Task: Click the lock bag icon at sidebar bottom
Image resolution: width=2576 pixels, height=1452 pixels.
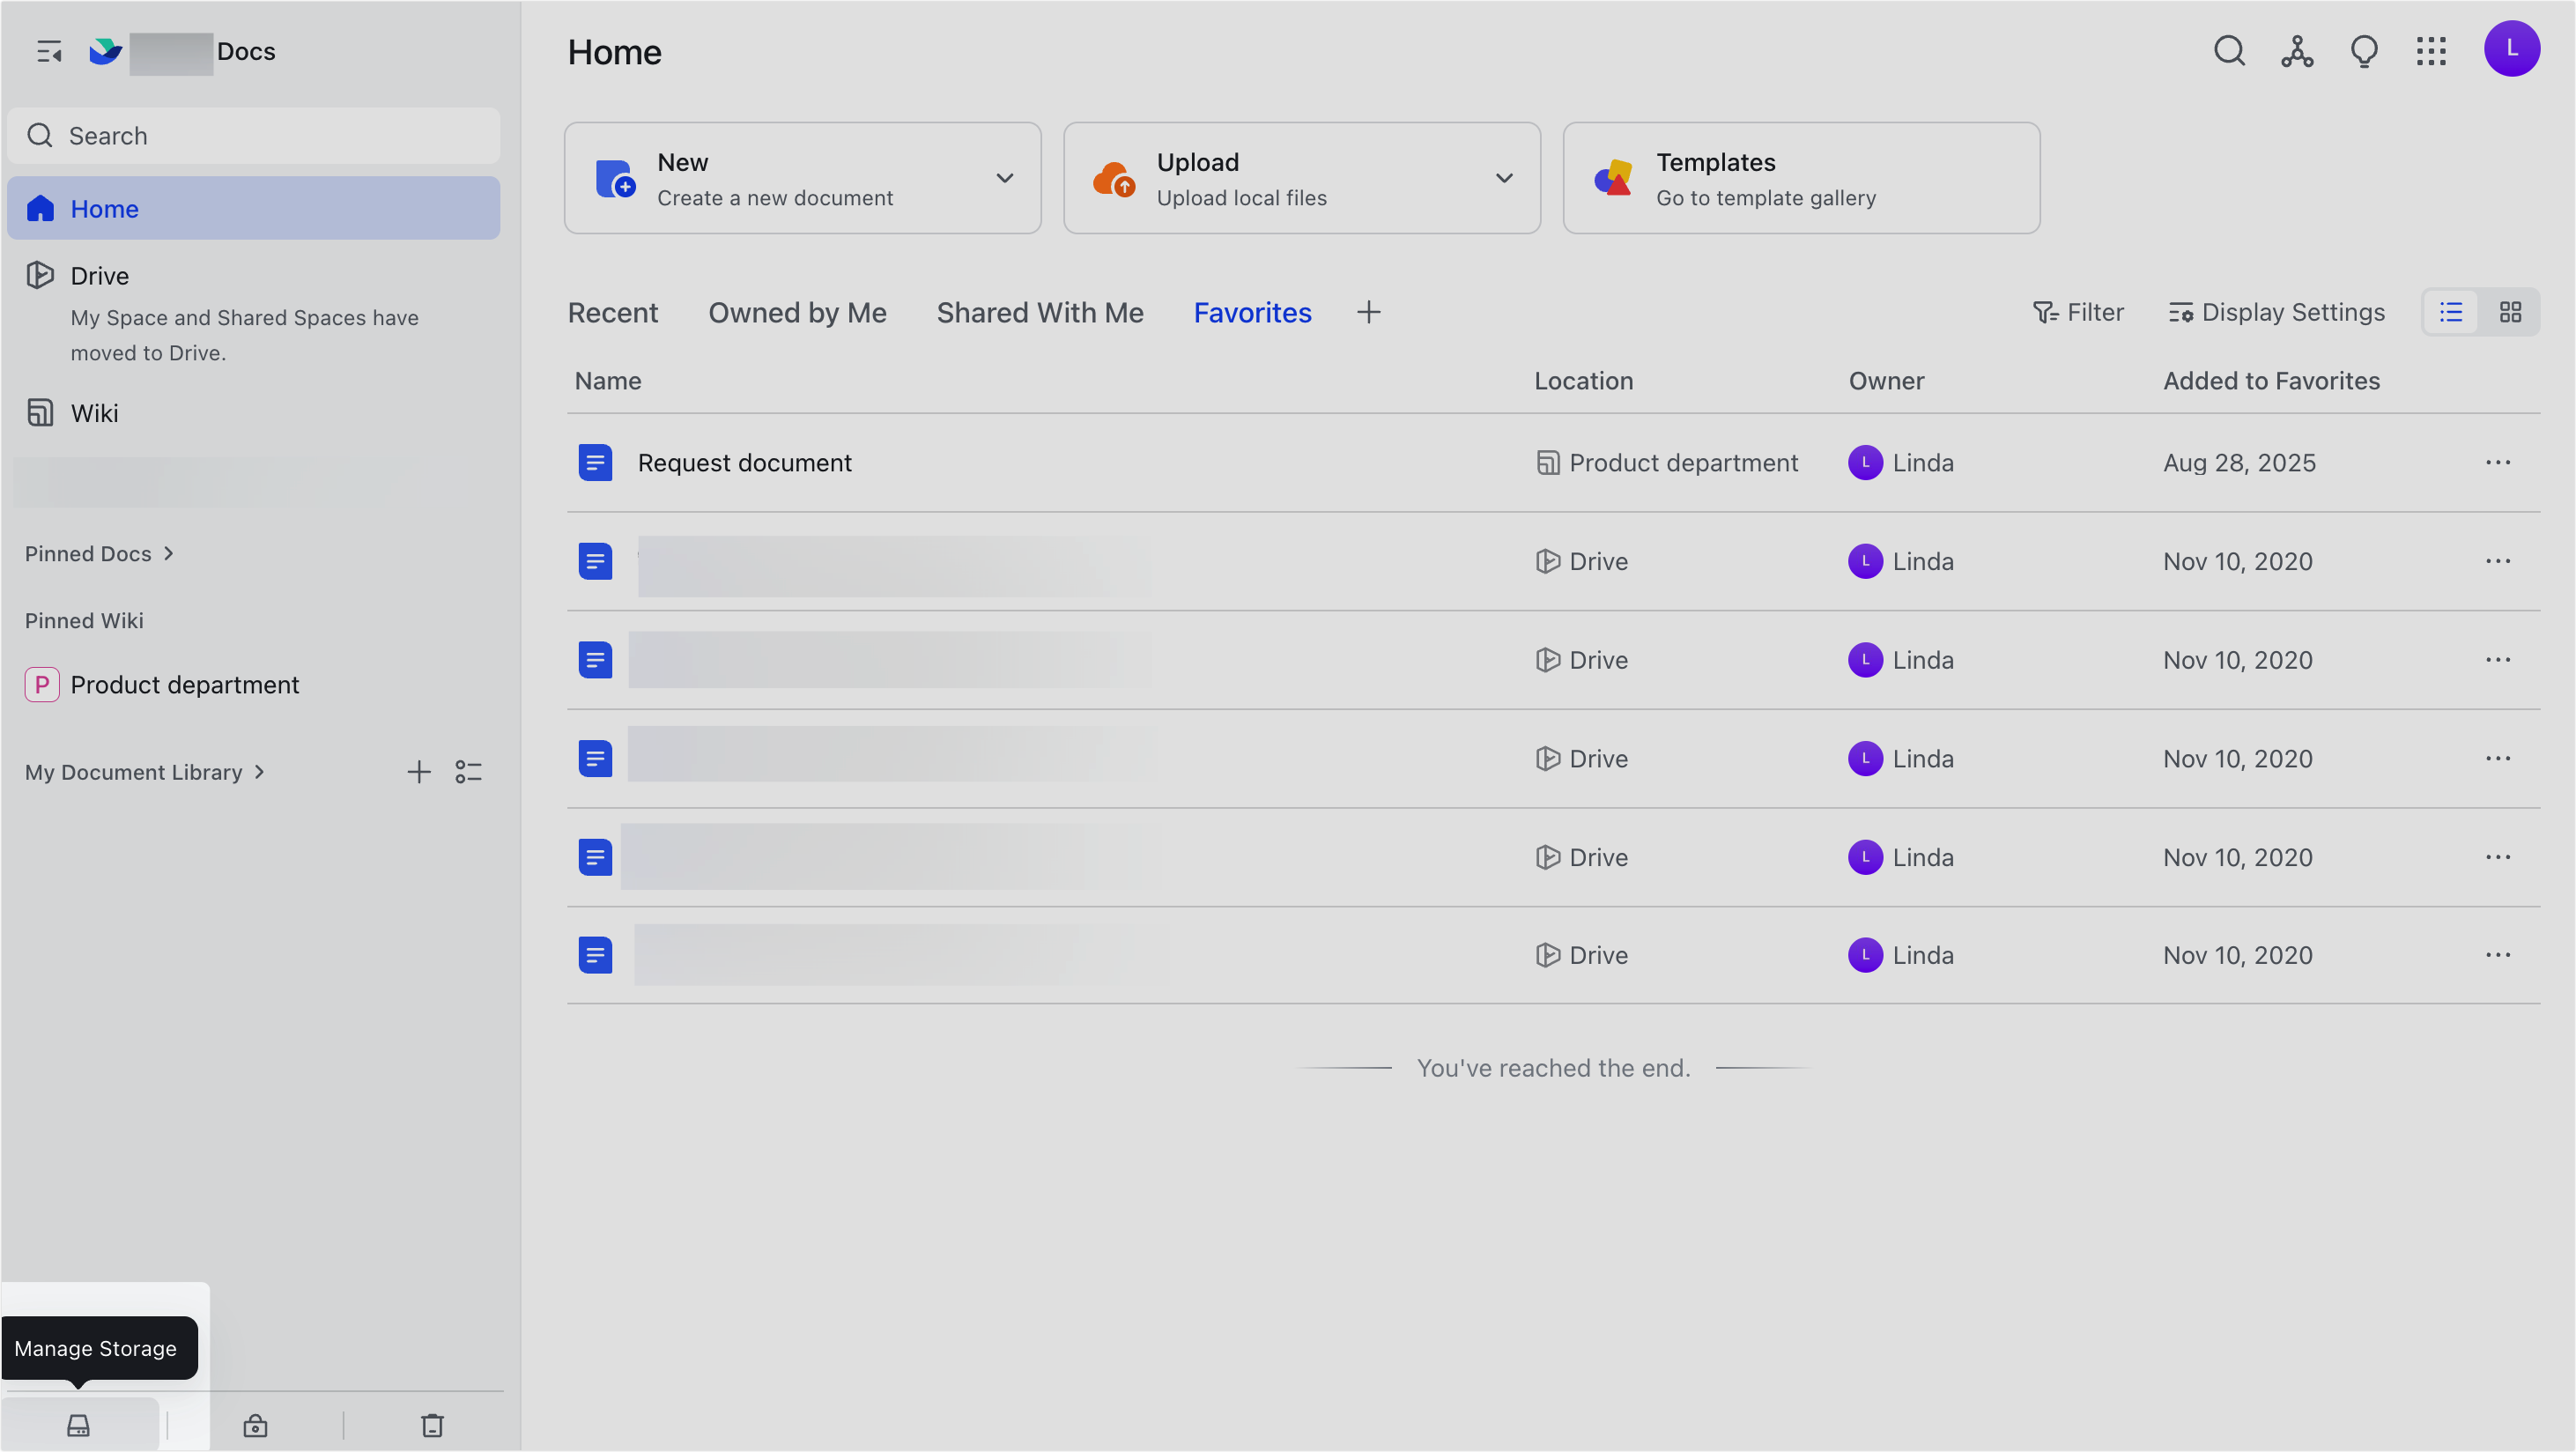Action: [x=255, y=1425]
